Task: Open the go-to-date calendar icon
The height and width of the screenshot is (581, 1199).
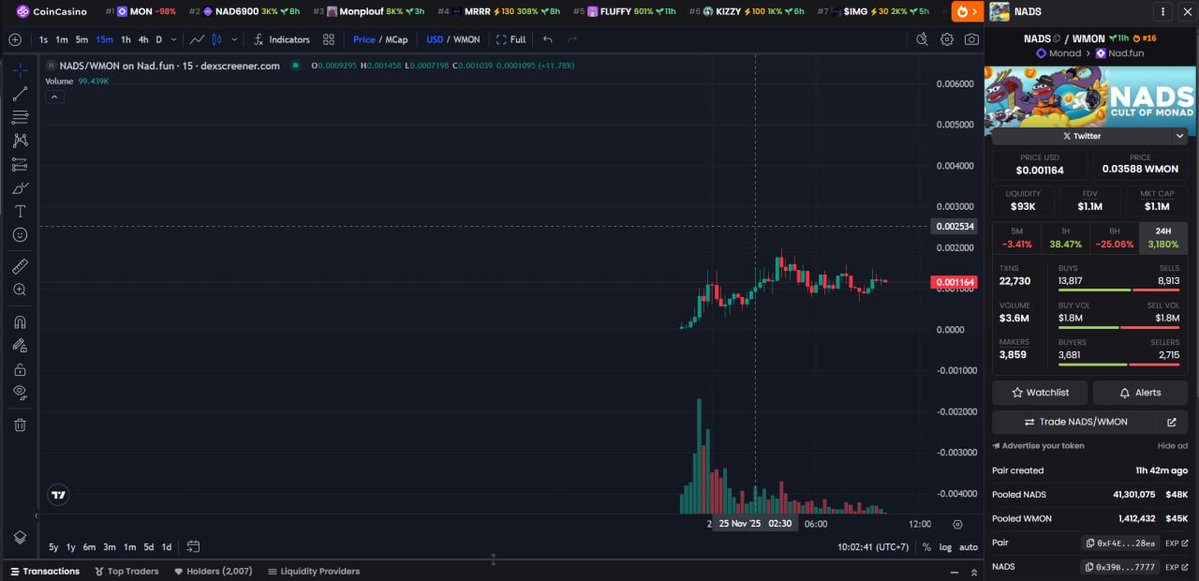Action: tap(193, 547)
